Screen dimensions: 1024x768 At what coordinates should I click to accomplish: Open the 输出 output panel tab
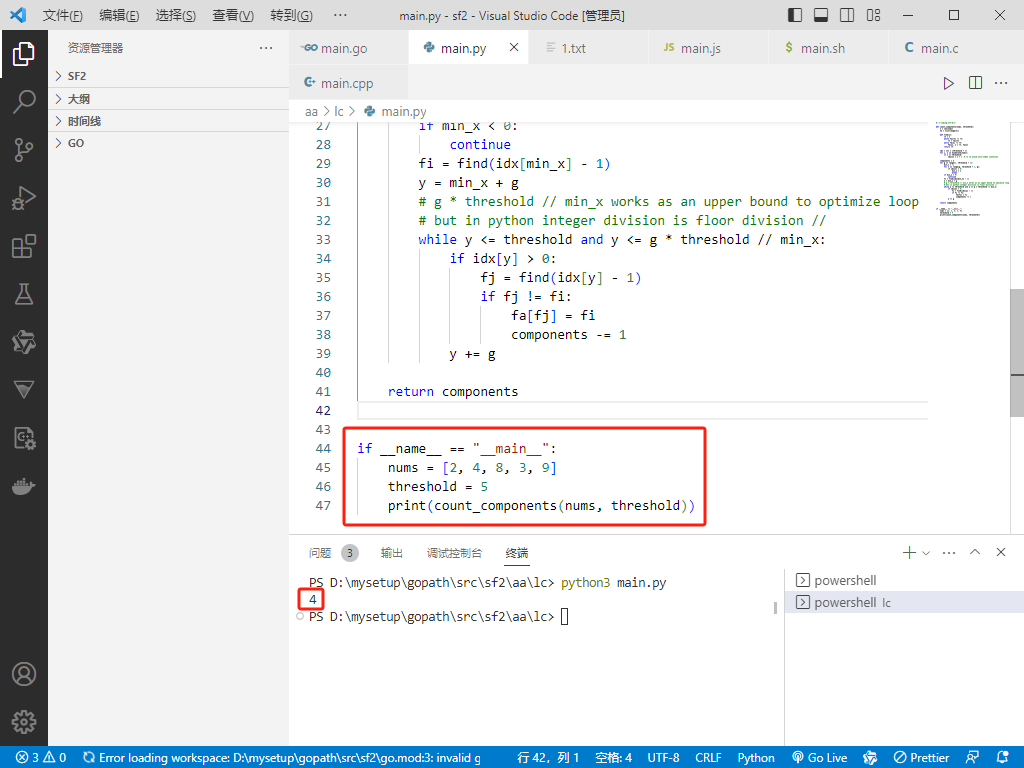point(392,553)
